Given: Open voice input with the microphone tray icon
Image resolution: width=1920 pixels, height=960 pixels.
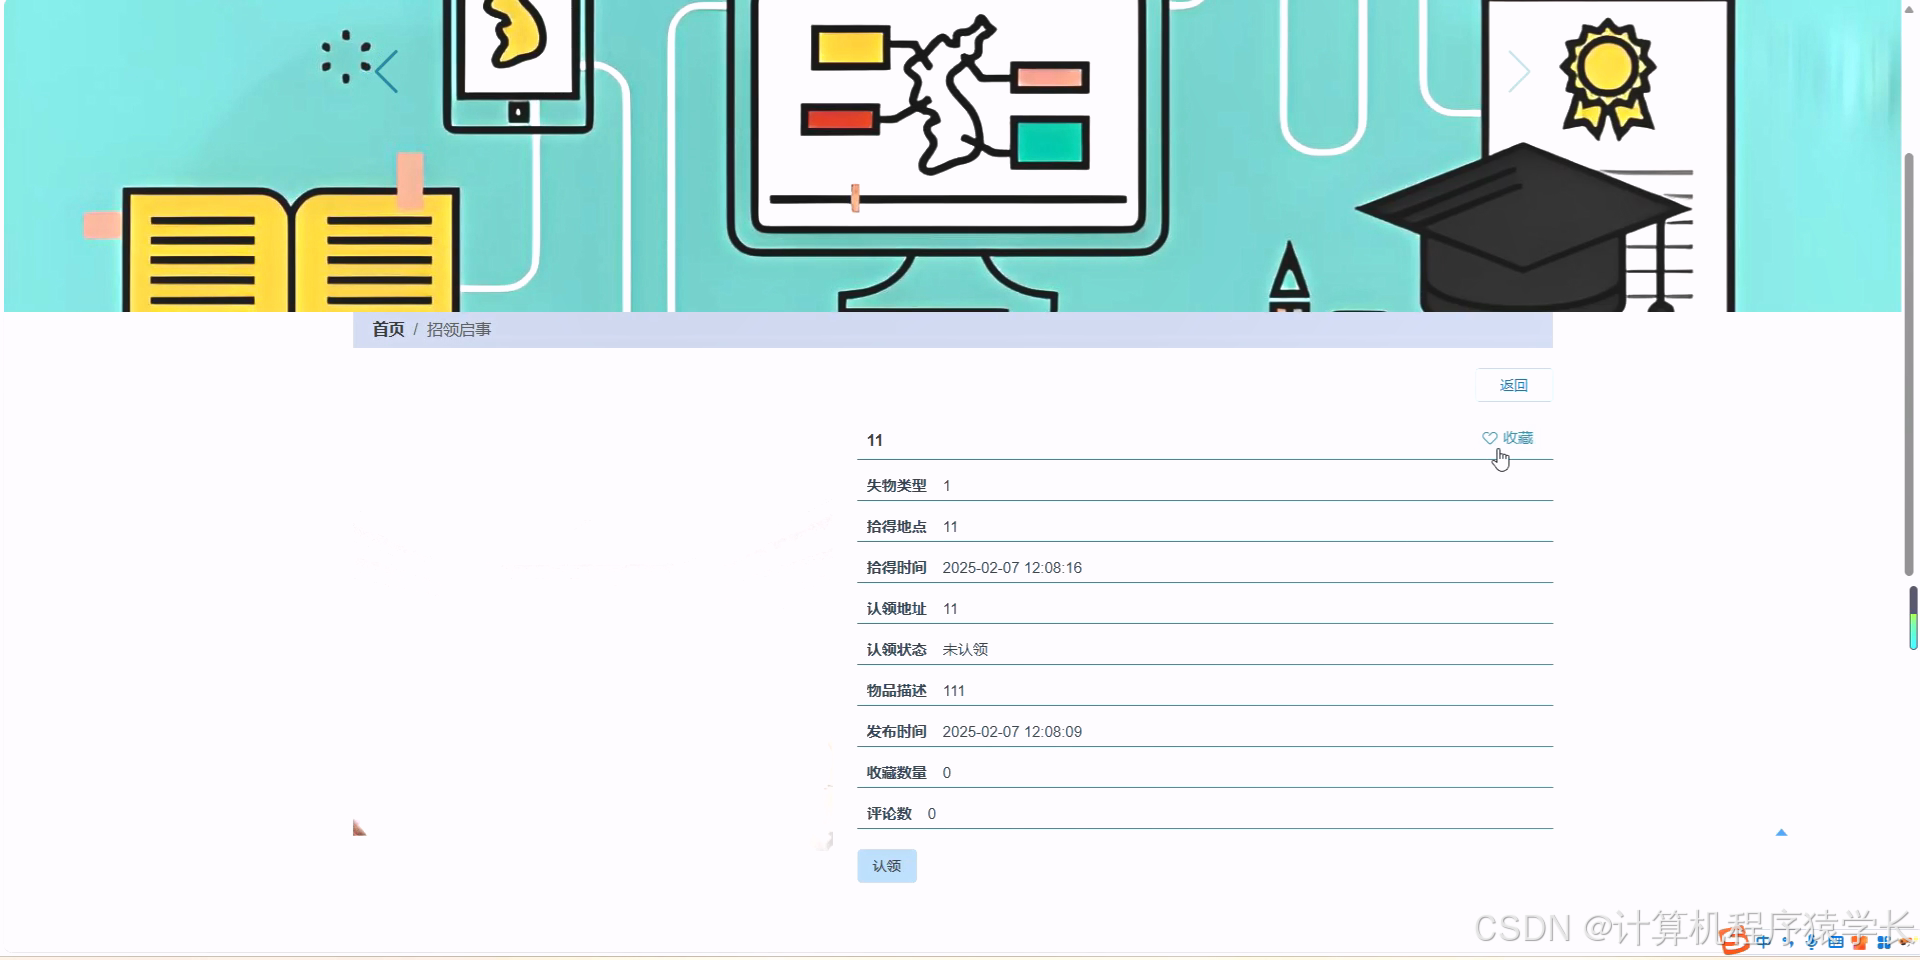Looking at the screenshot, I should 1812,942.
